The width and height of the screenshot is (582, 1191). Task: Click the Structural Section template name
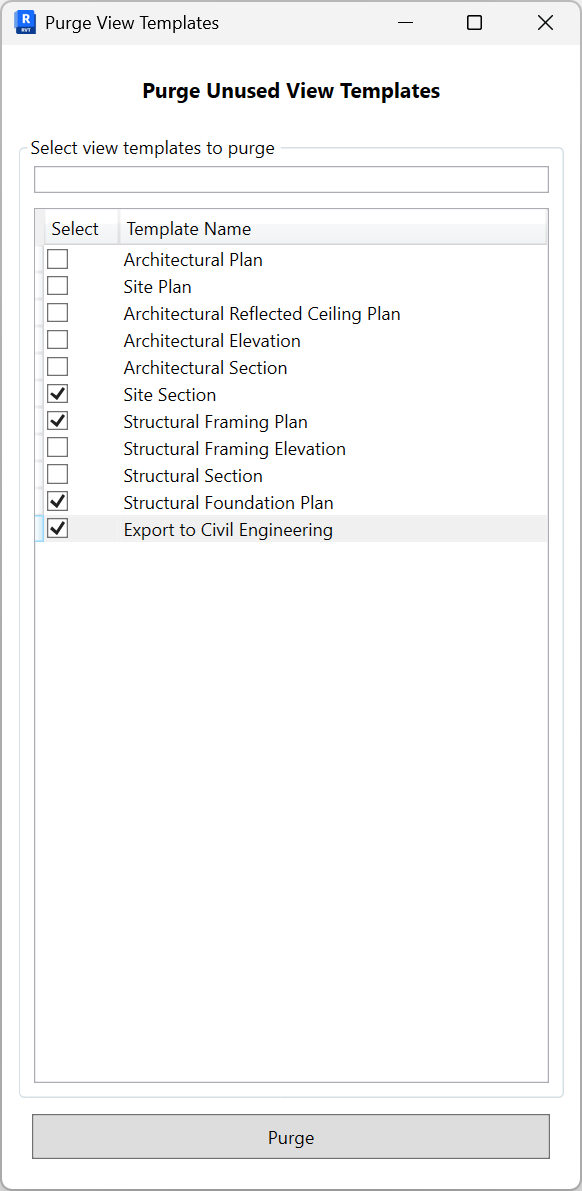pyautogui.click(x=192, y=475)
